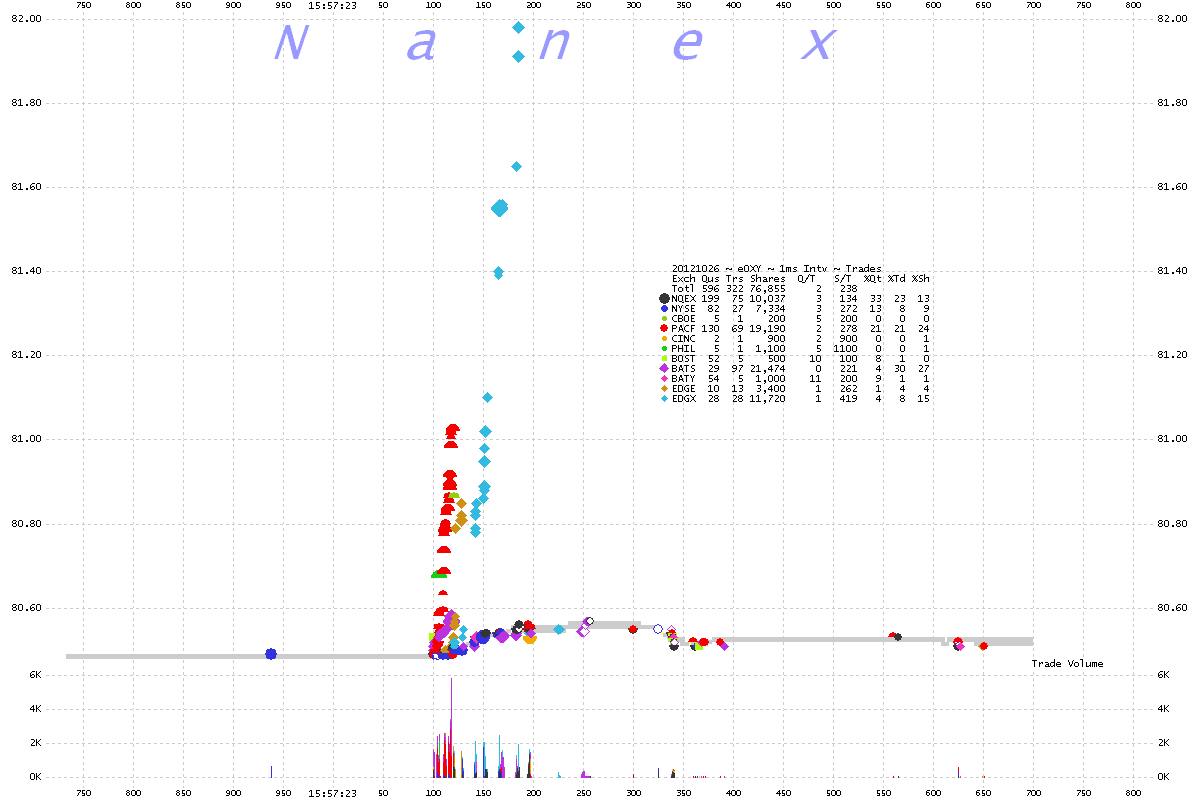Click the total quotes value '596'
The height and width of the screenshot is (800, 1200).
[711, 288]
